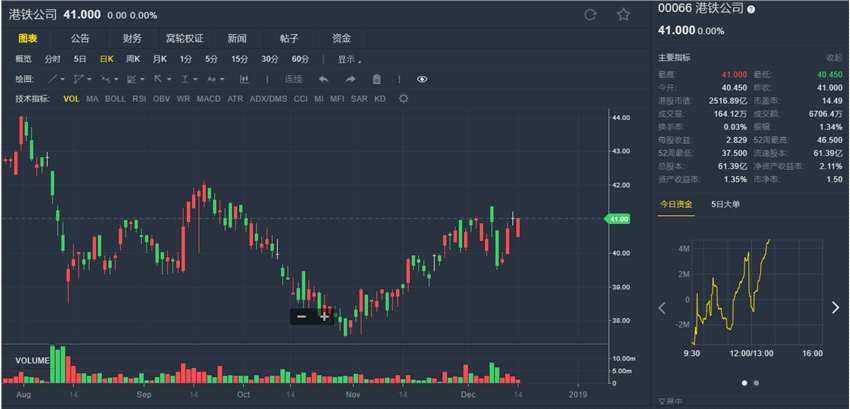The width and height of the screenshot is (850, 409).
Task: Expand Fibonacci tool dropdown arrow
Action: coord(142,79)
